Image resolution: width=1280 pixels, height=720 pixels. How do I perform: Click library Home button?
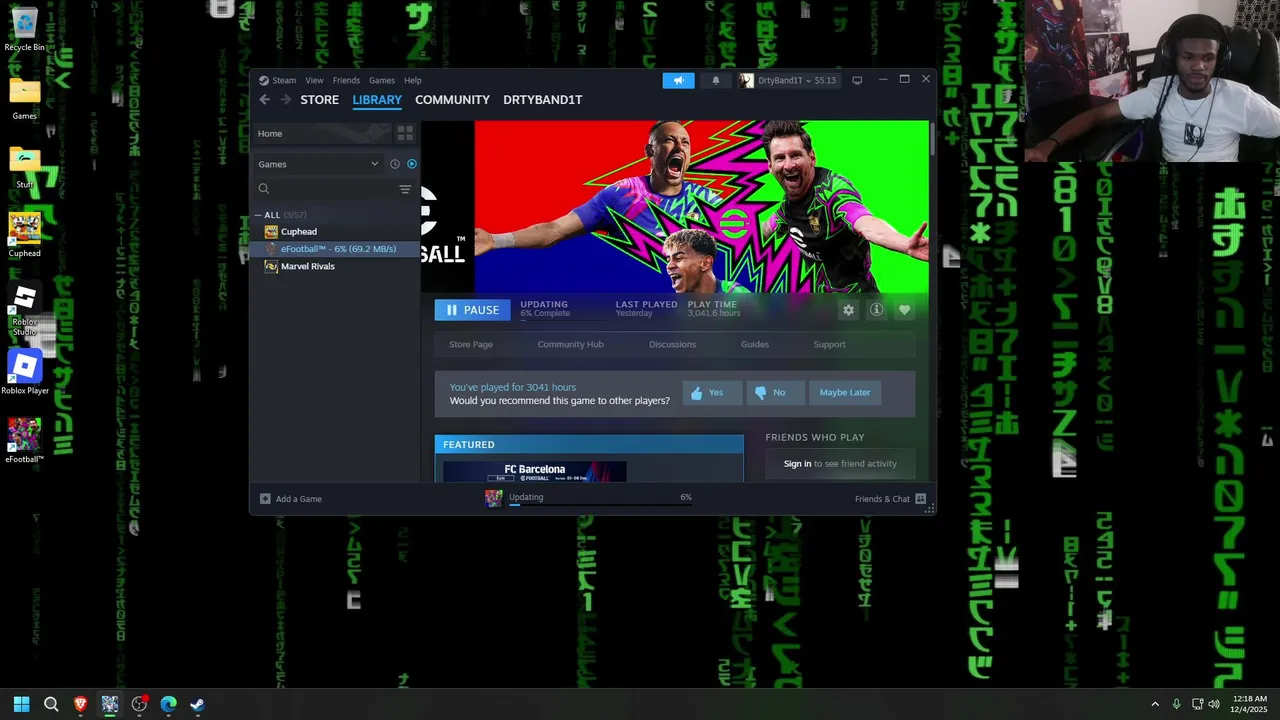click(322, 133)
